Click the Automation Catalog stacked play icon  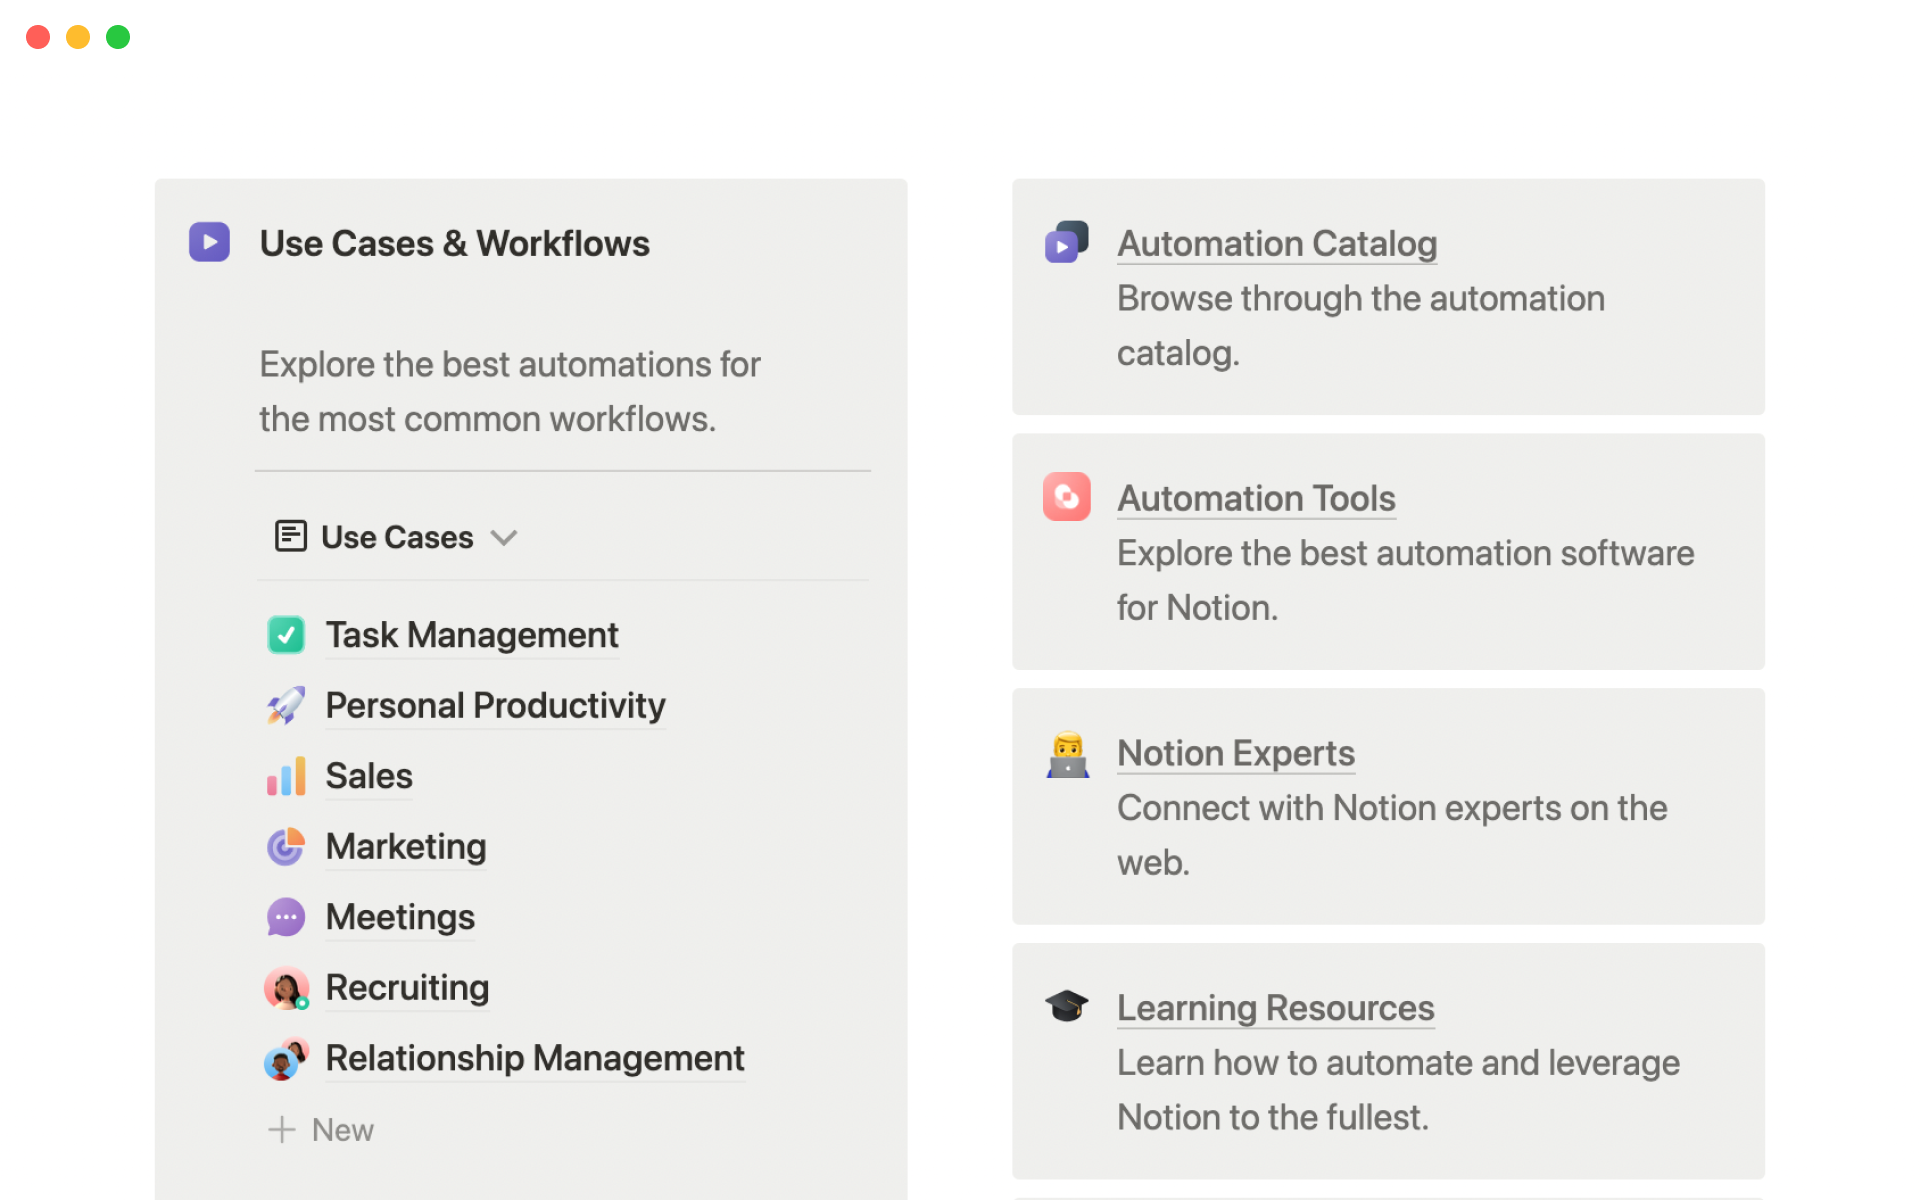(x=1066, y=242)
